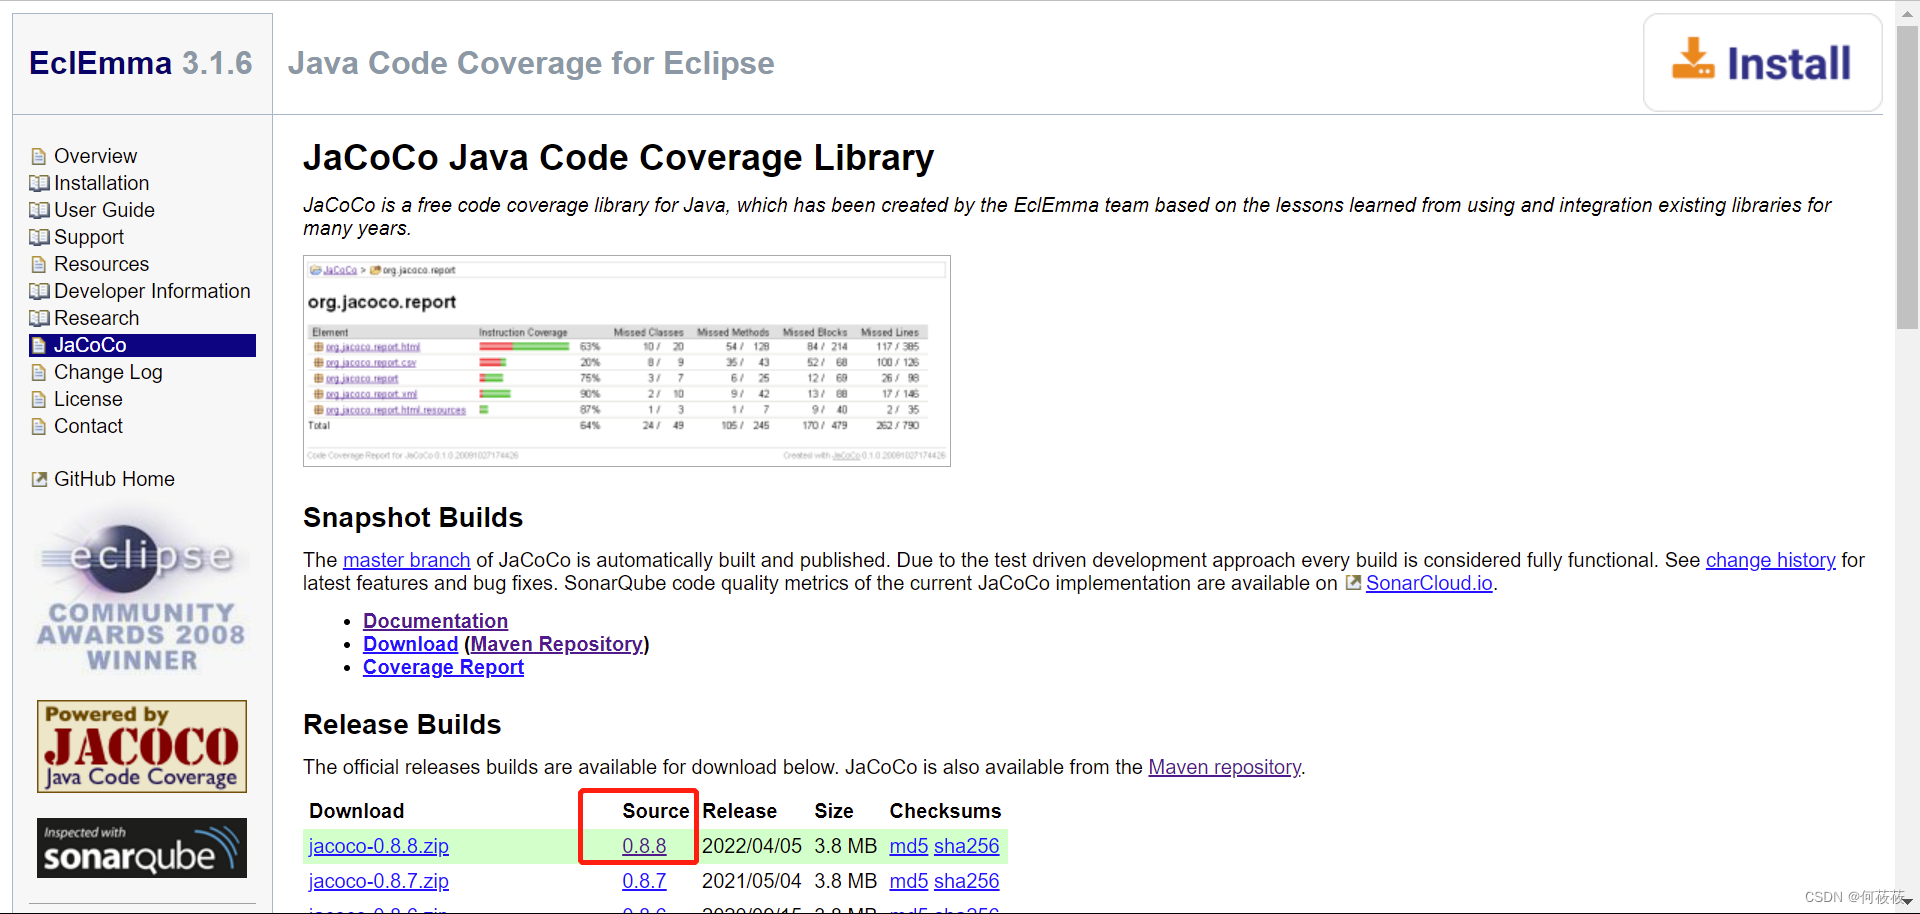Open the Maven Repository link in bullet list
This screenshot has height=914, width=1920.
tap(557, 644)
